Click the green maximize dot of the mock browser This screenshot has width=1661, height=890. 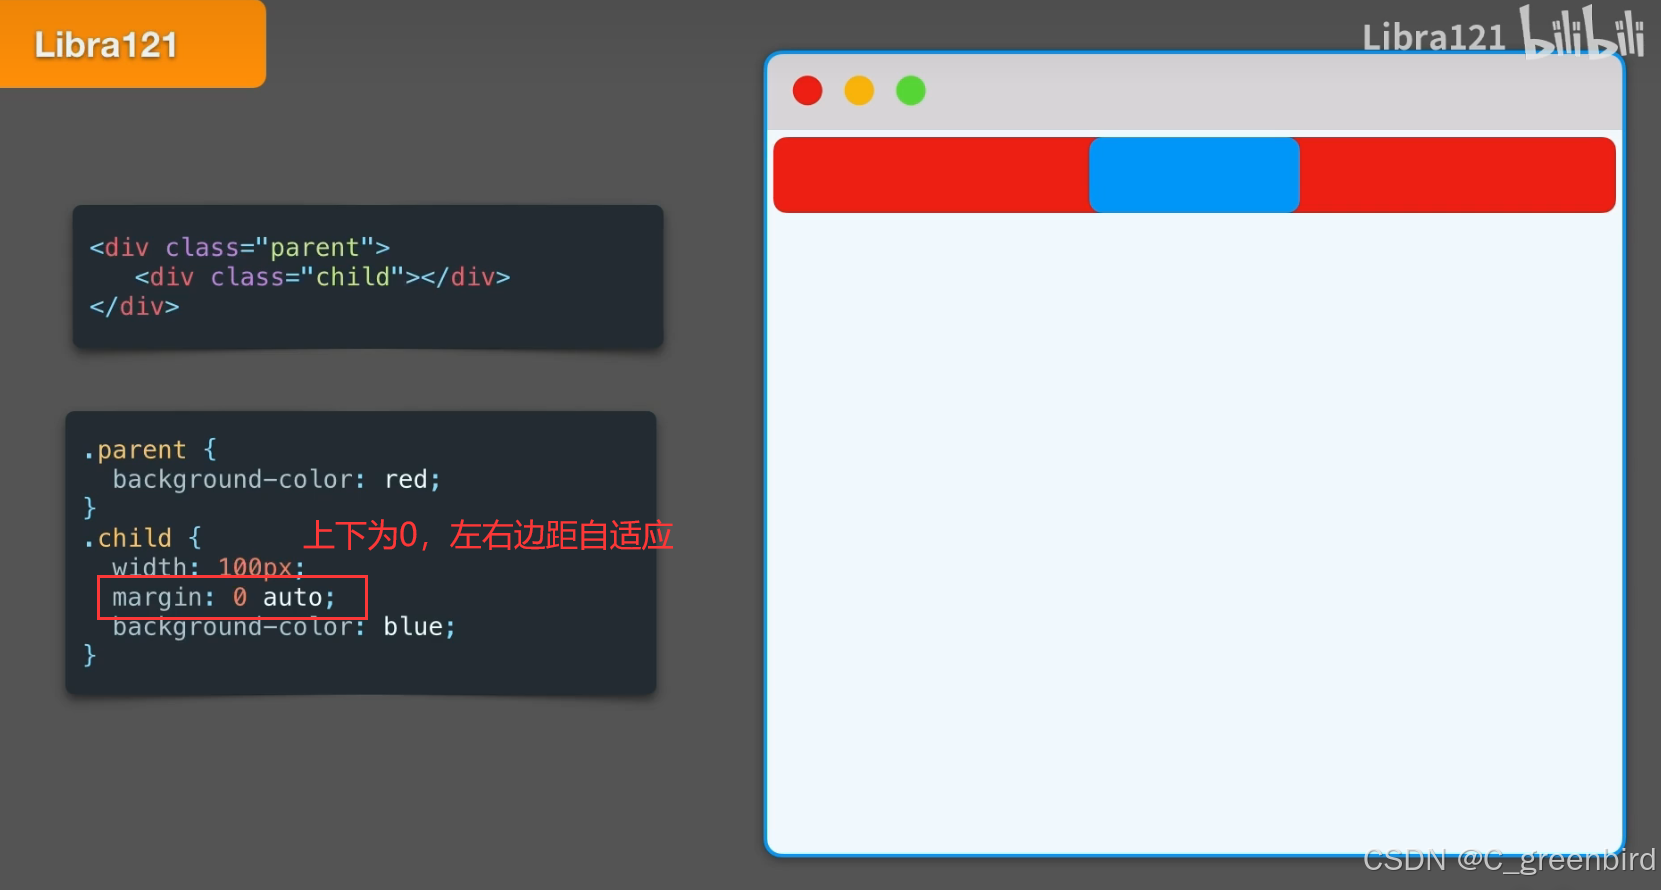pyautogui.click(x=911, y=91)
